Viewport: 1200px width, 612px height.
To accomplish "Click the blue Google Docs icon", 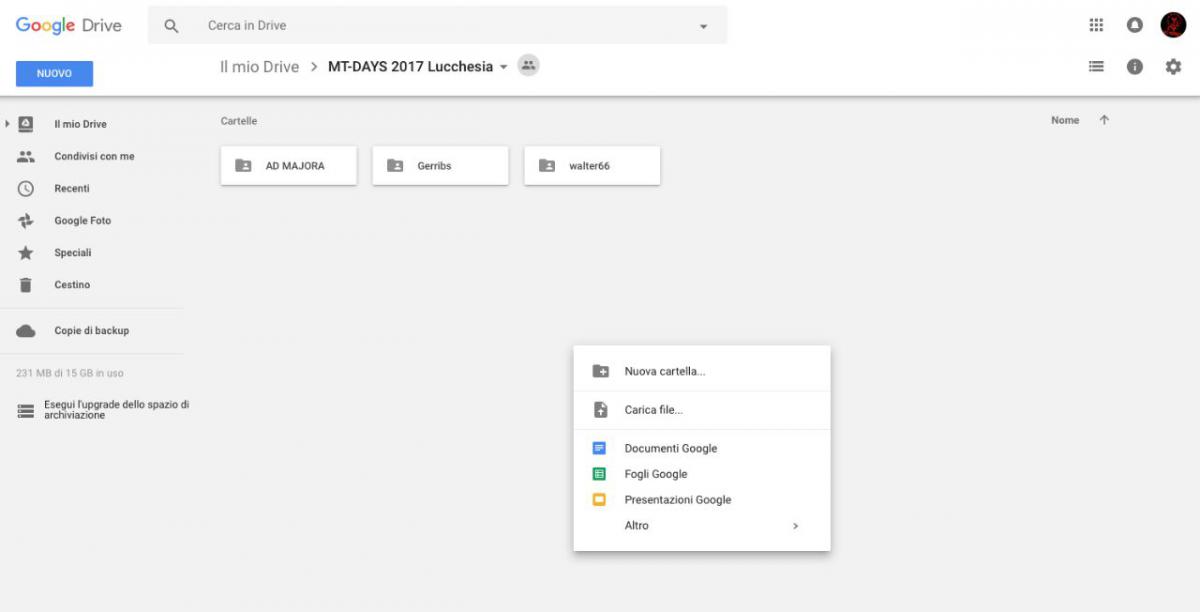I will click(600, 448).
